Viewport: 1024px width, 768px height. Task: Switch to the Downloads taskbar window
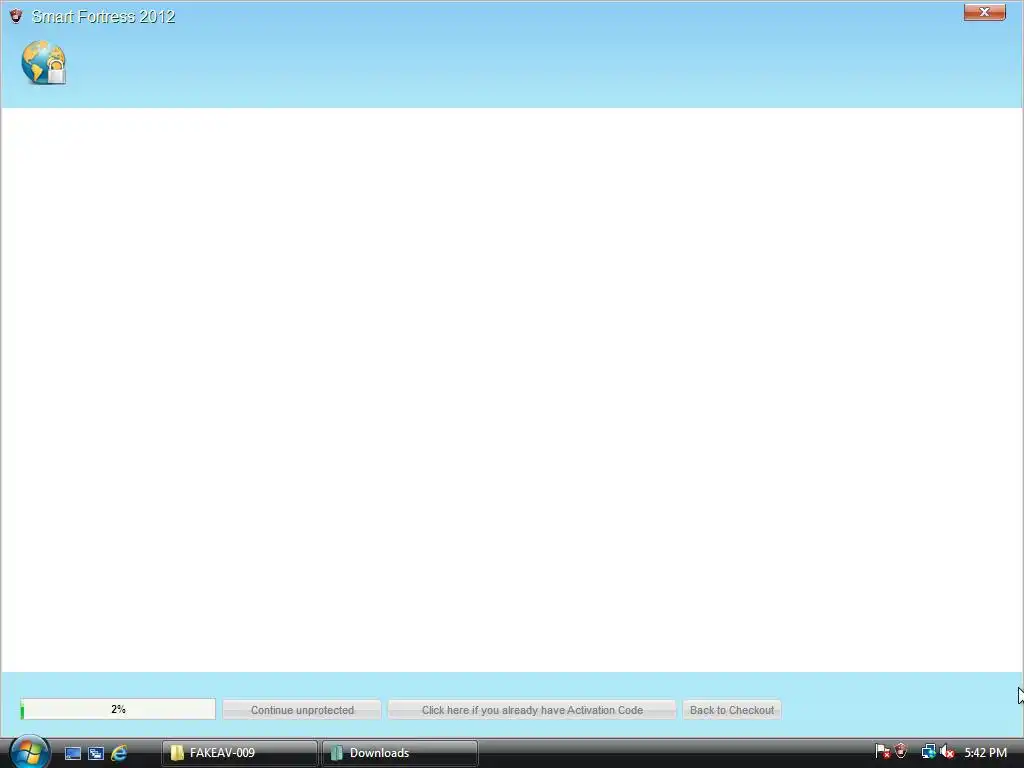[400, 753]
